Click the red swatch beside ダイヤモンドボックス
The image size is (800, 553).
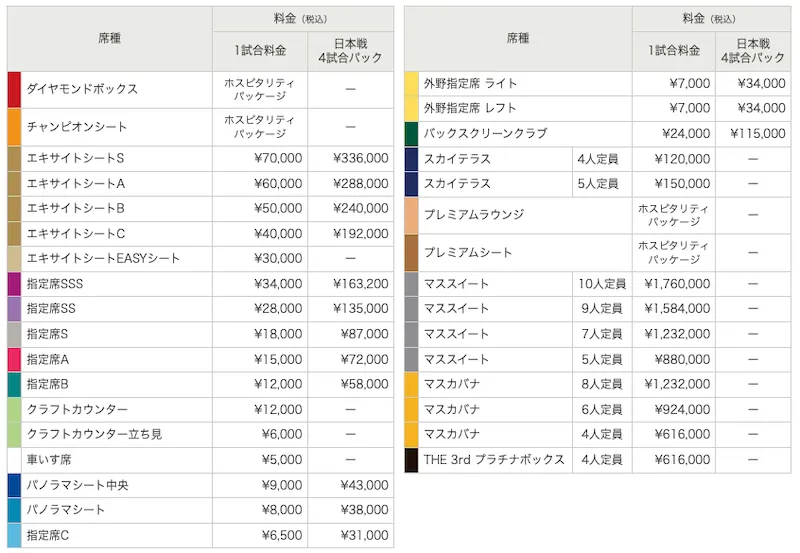pyautogui.click(x=14, y=89)
